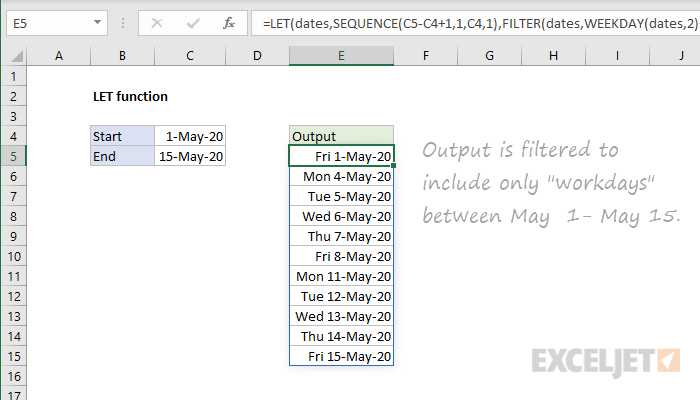Select column G header
This screenshot has height=400, width=700.
tap(489, 56)
